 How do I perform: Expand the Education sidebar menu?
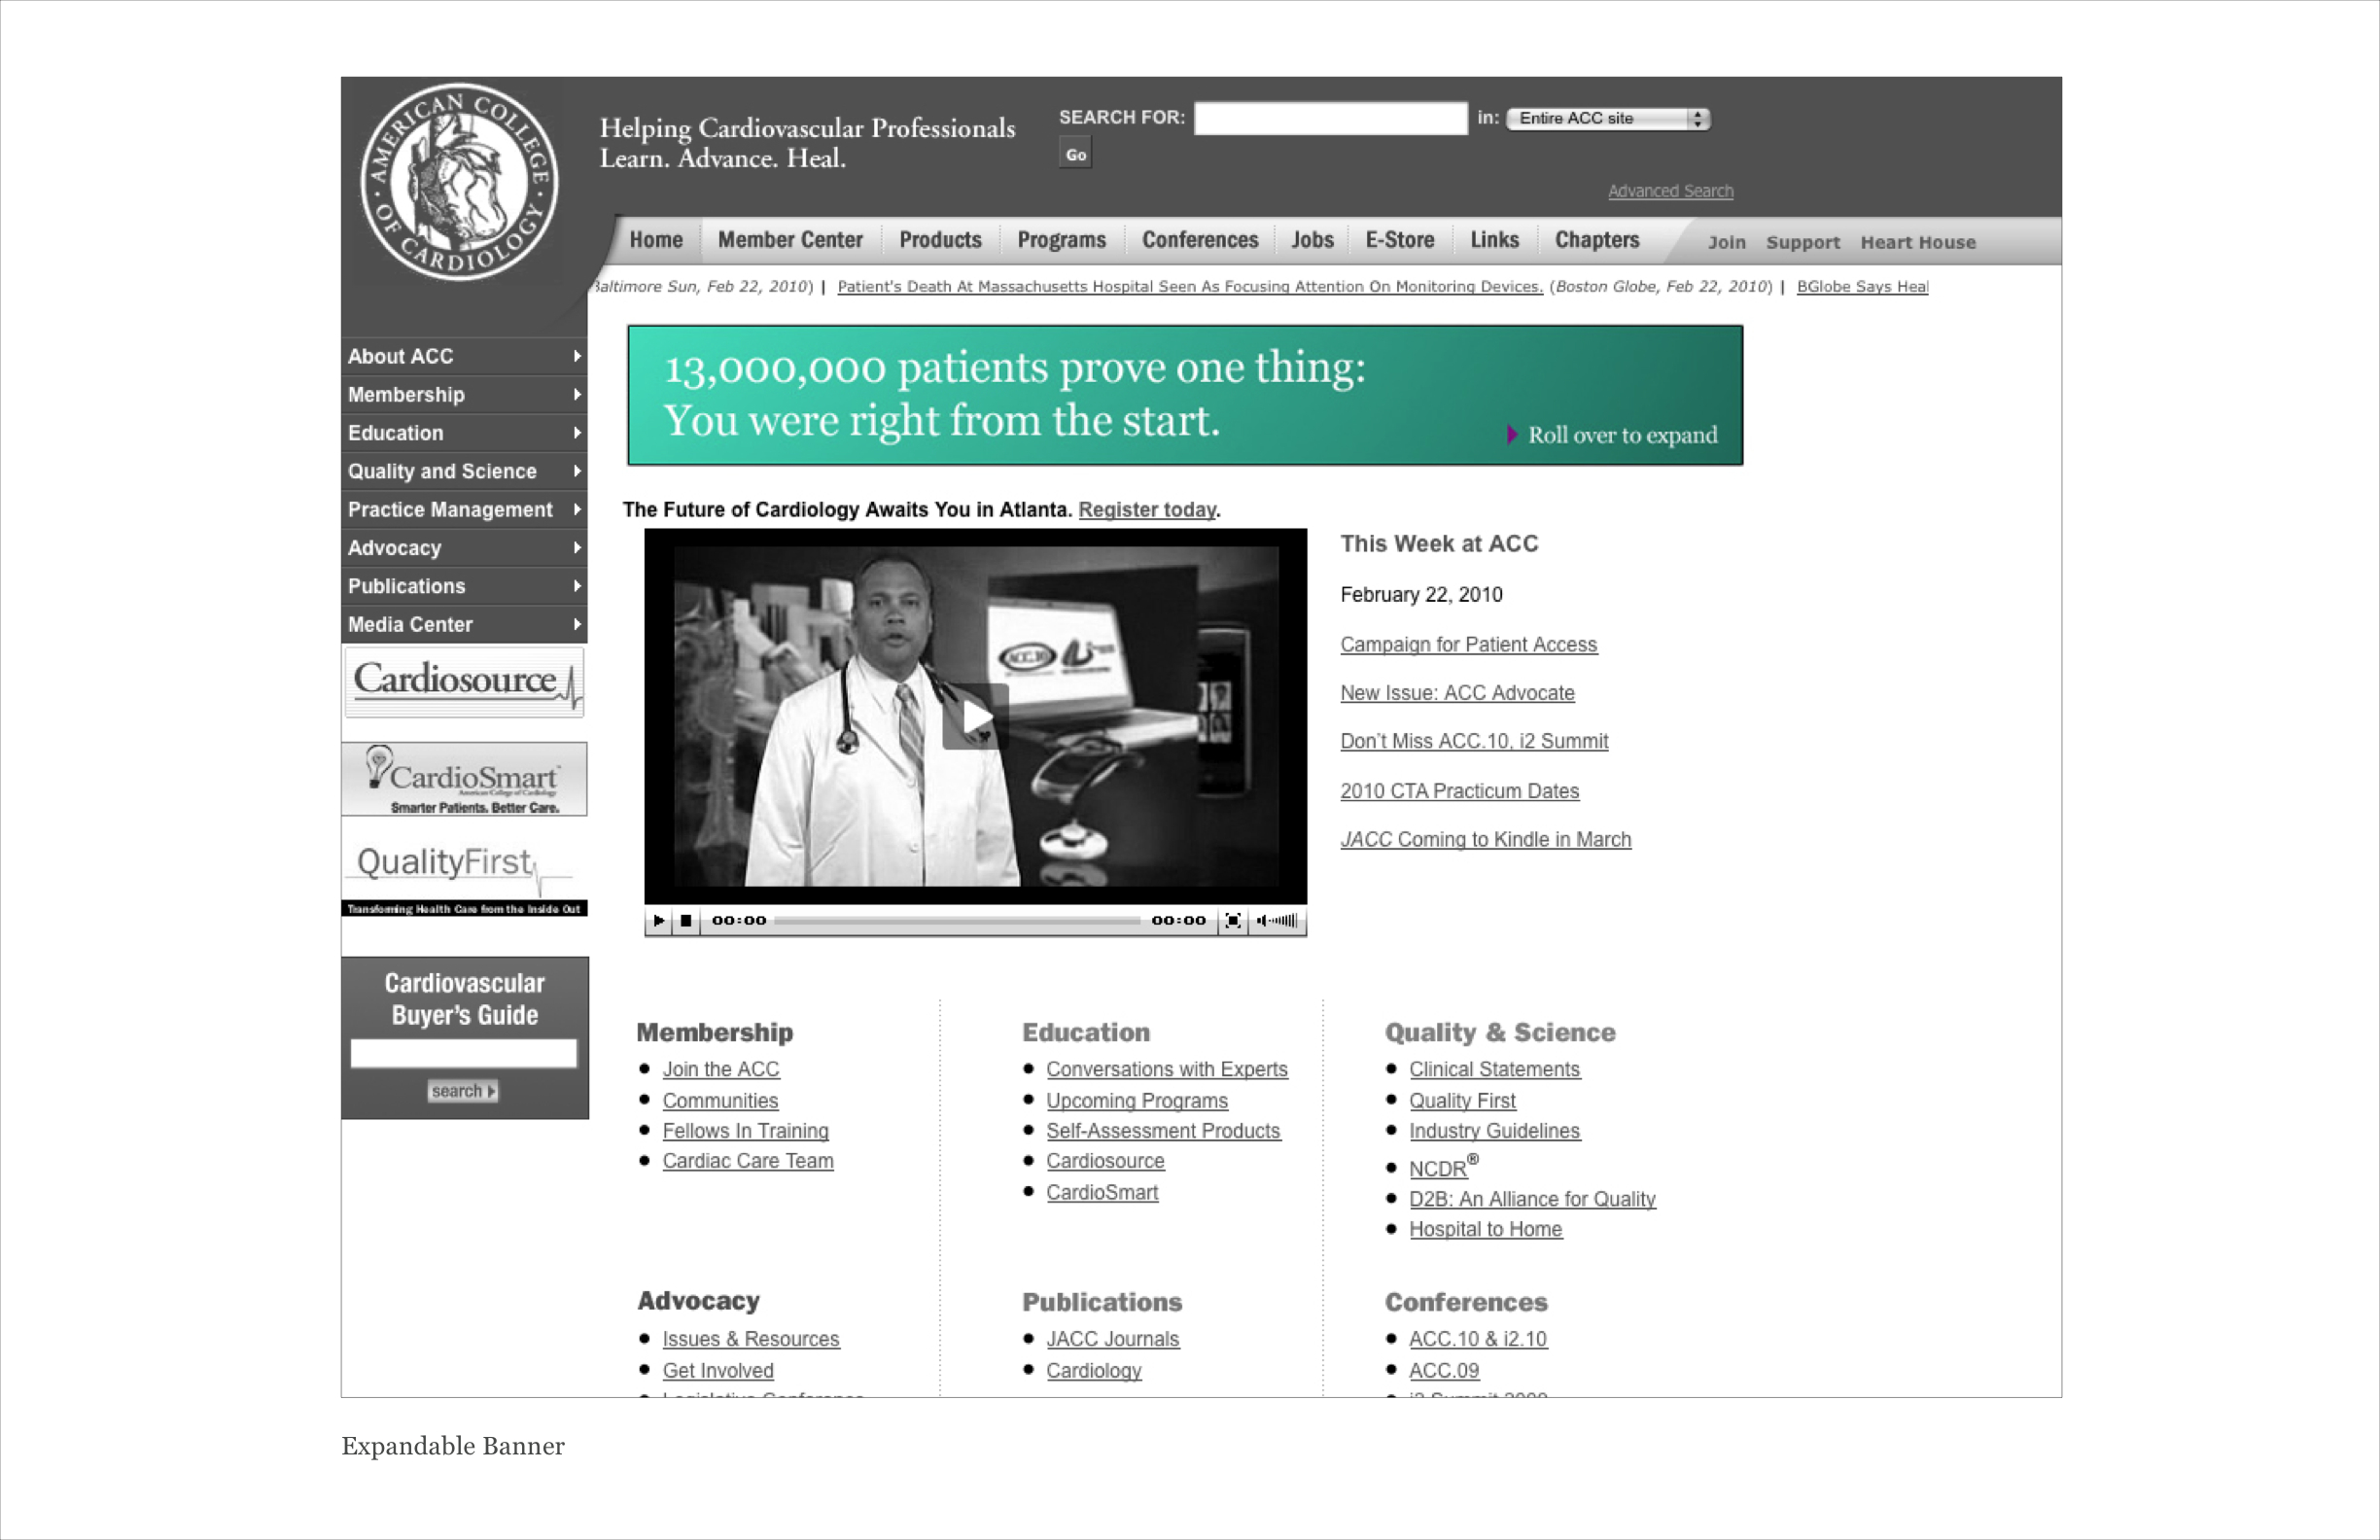pos(464,433)
